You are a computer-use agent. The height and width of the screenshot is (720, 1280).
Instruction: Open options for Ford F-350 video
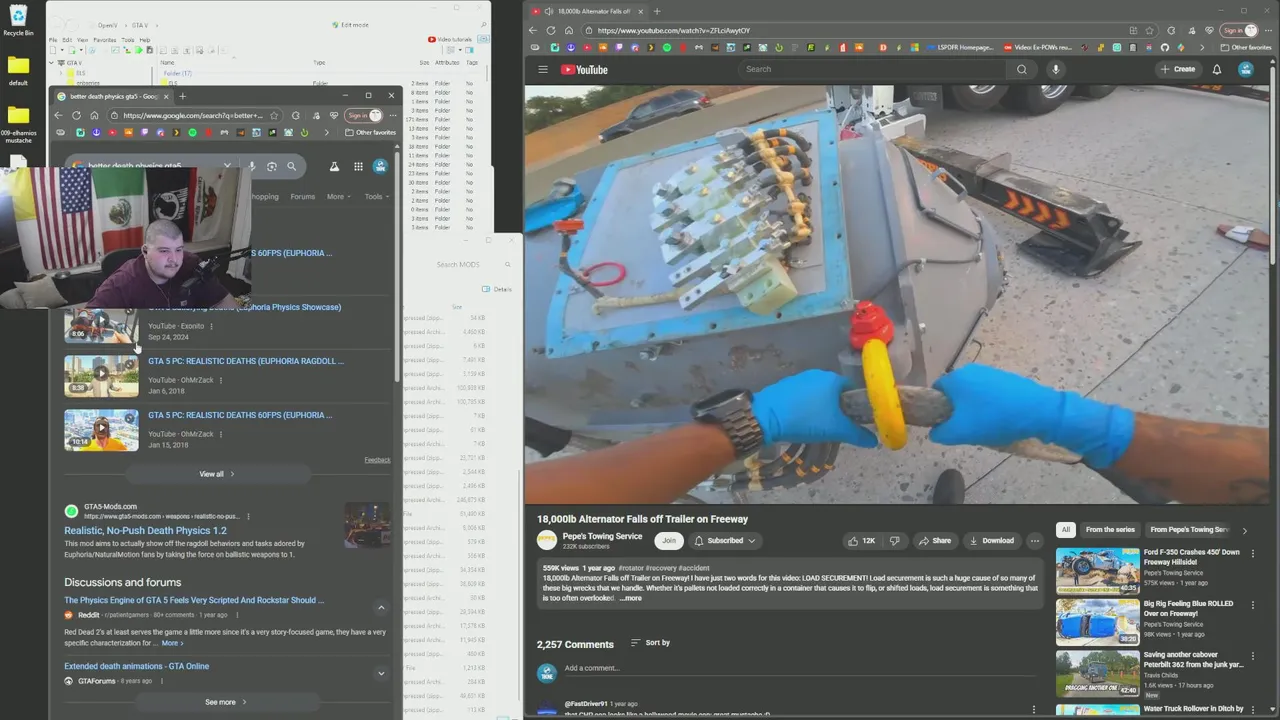(1252, 553)
